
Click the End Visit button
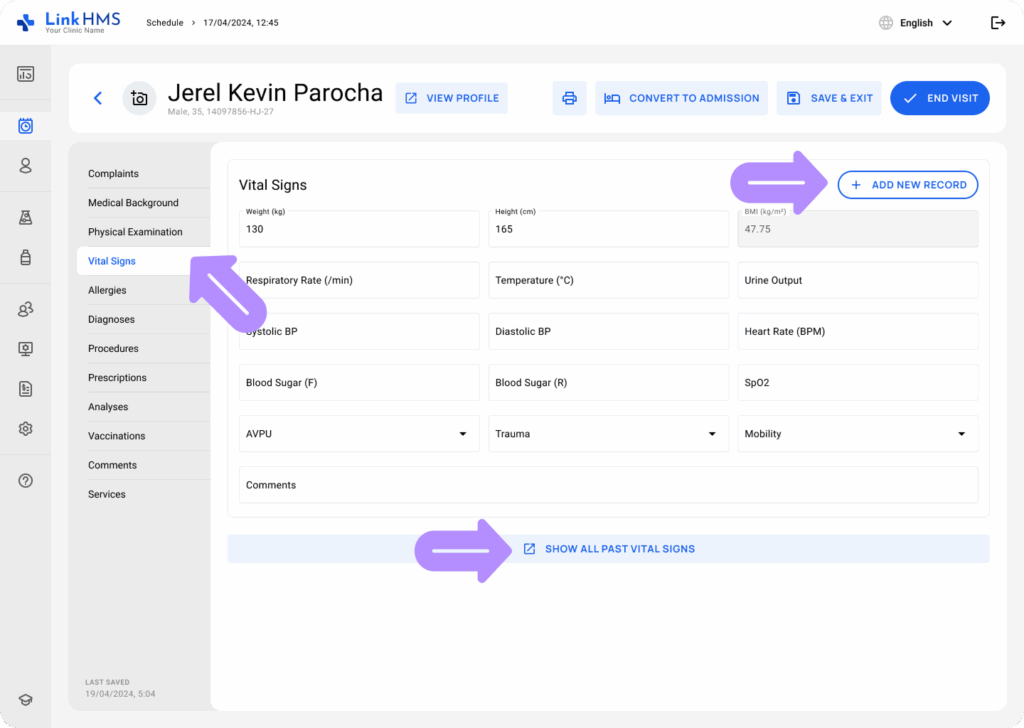[x=940, y=98]
